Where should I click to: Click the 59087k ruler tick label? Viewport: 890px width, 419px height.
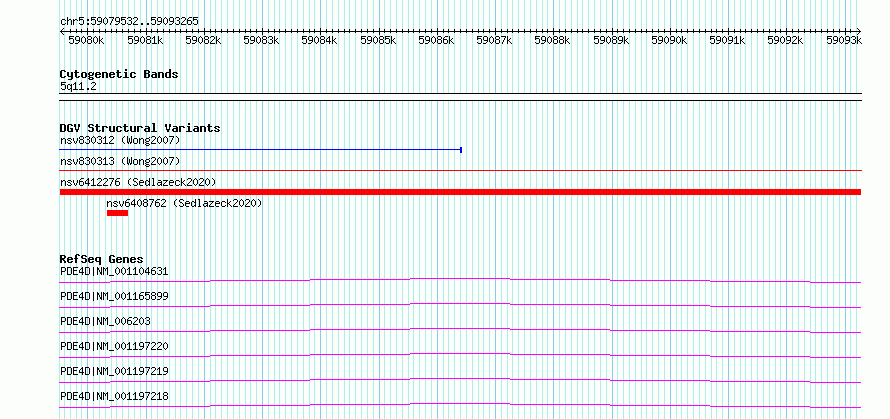(494, 40)
